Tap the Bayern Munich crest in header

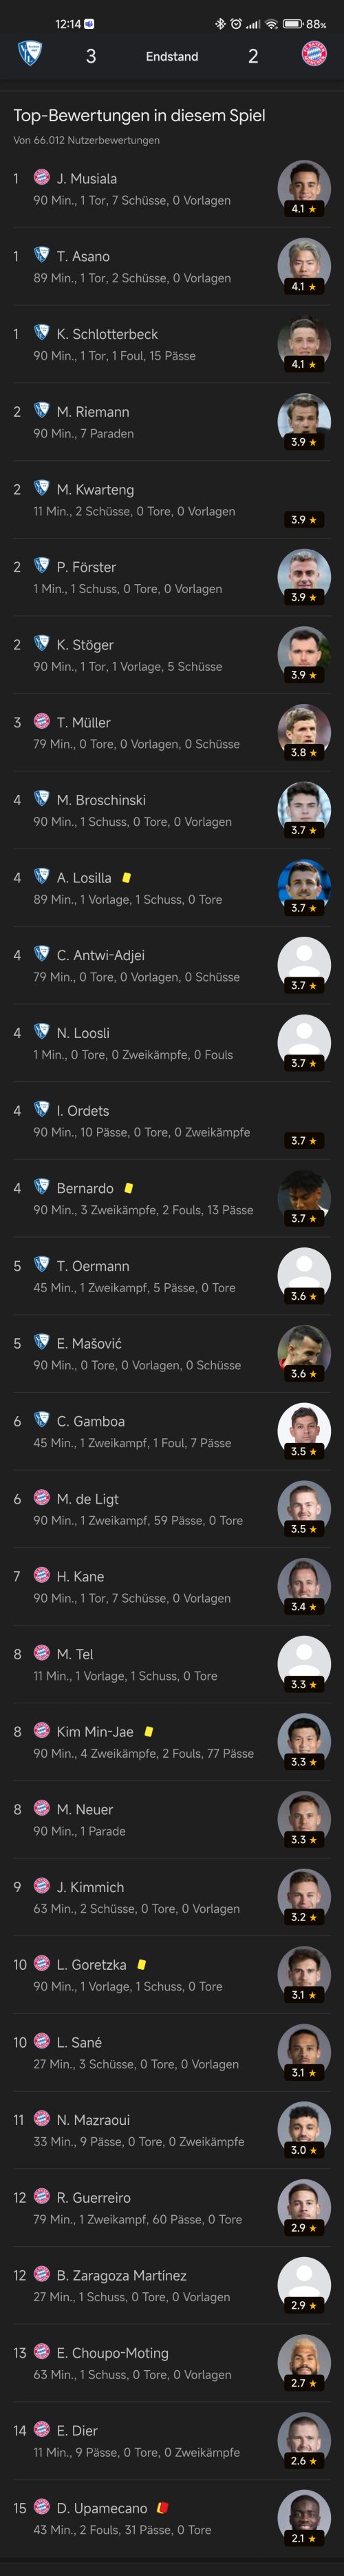314,54
